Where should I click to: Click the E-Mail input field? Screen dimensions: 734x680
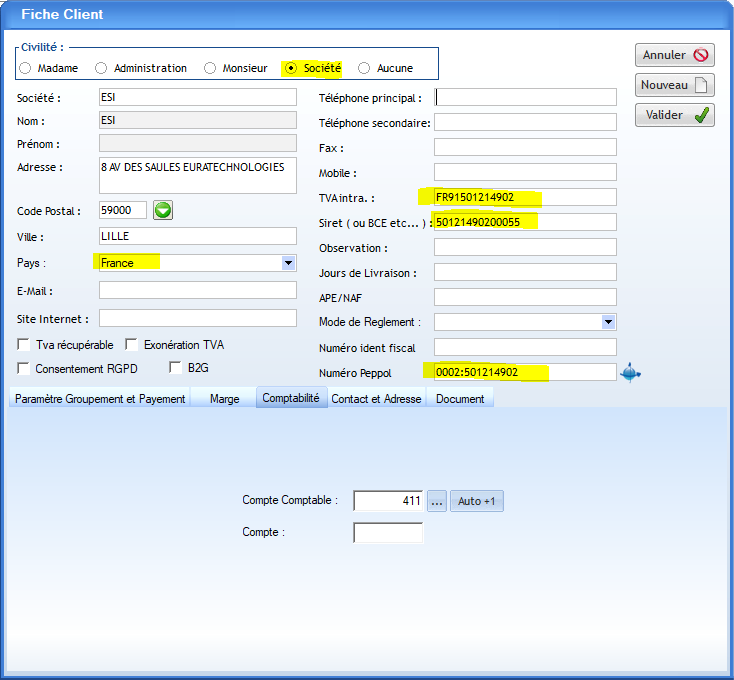tap(197, 290)
